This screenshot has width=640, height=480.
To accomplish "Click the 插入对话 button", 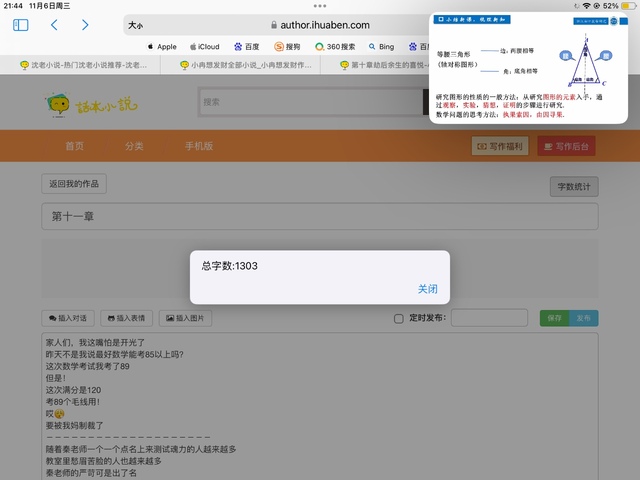I will point(68,318).
